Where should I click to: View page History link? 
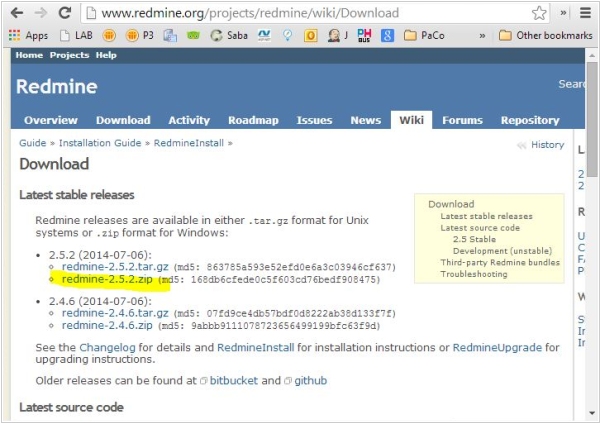pyautogui.click(x=547, y=145)
